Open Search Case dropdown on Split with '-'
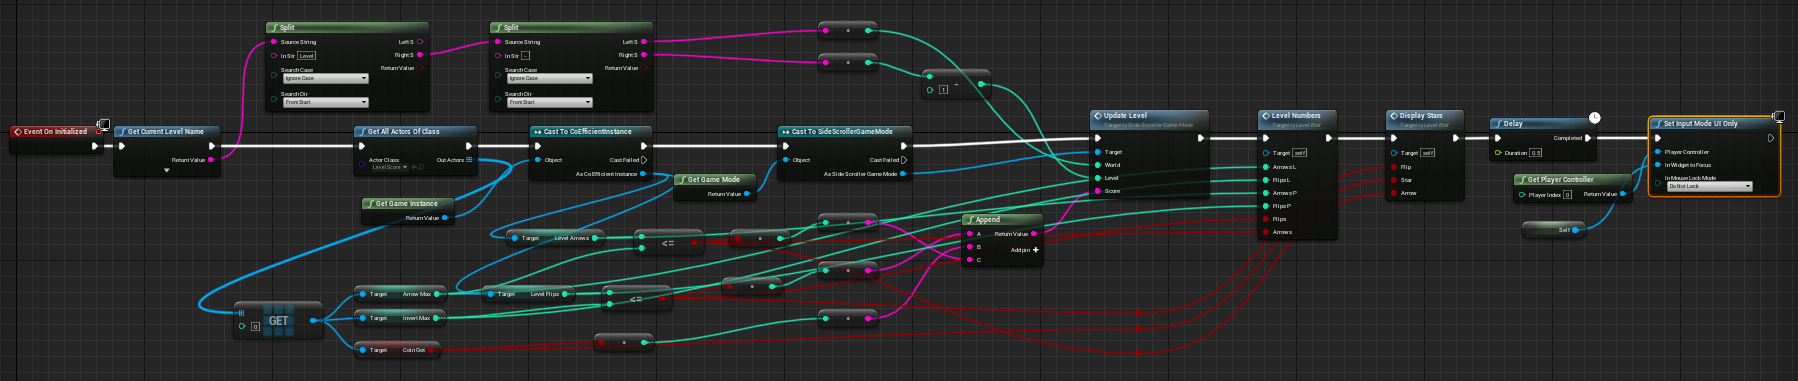Viewport: 1798px width, 381px height. [x=550, y=78]
